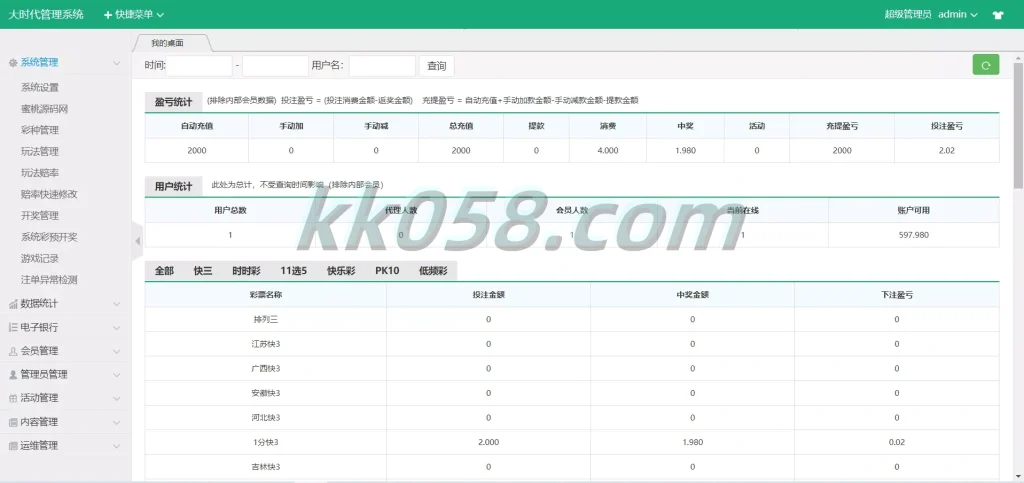Expand the 内容管理 menu chevron
Viewport: 1024px width, 483px height.
point(116,422)
